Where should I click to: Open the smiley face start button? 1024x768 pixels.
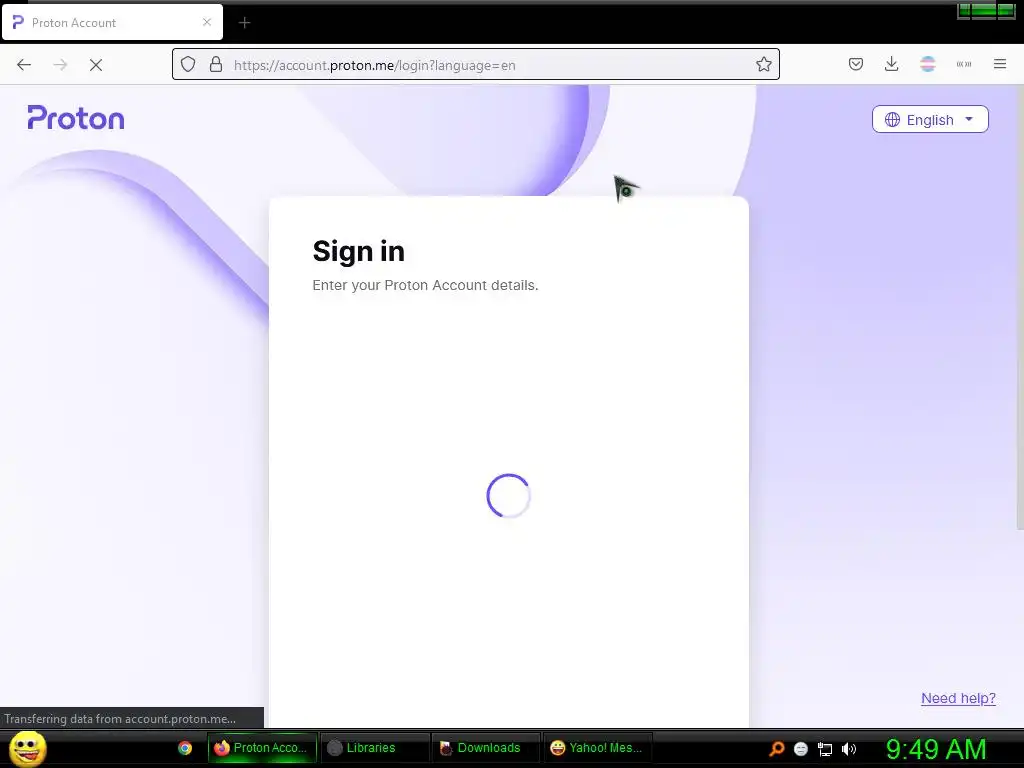click(27, 748)
